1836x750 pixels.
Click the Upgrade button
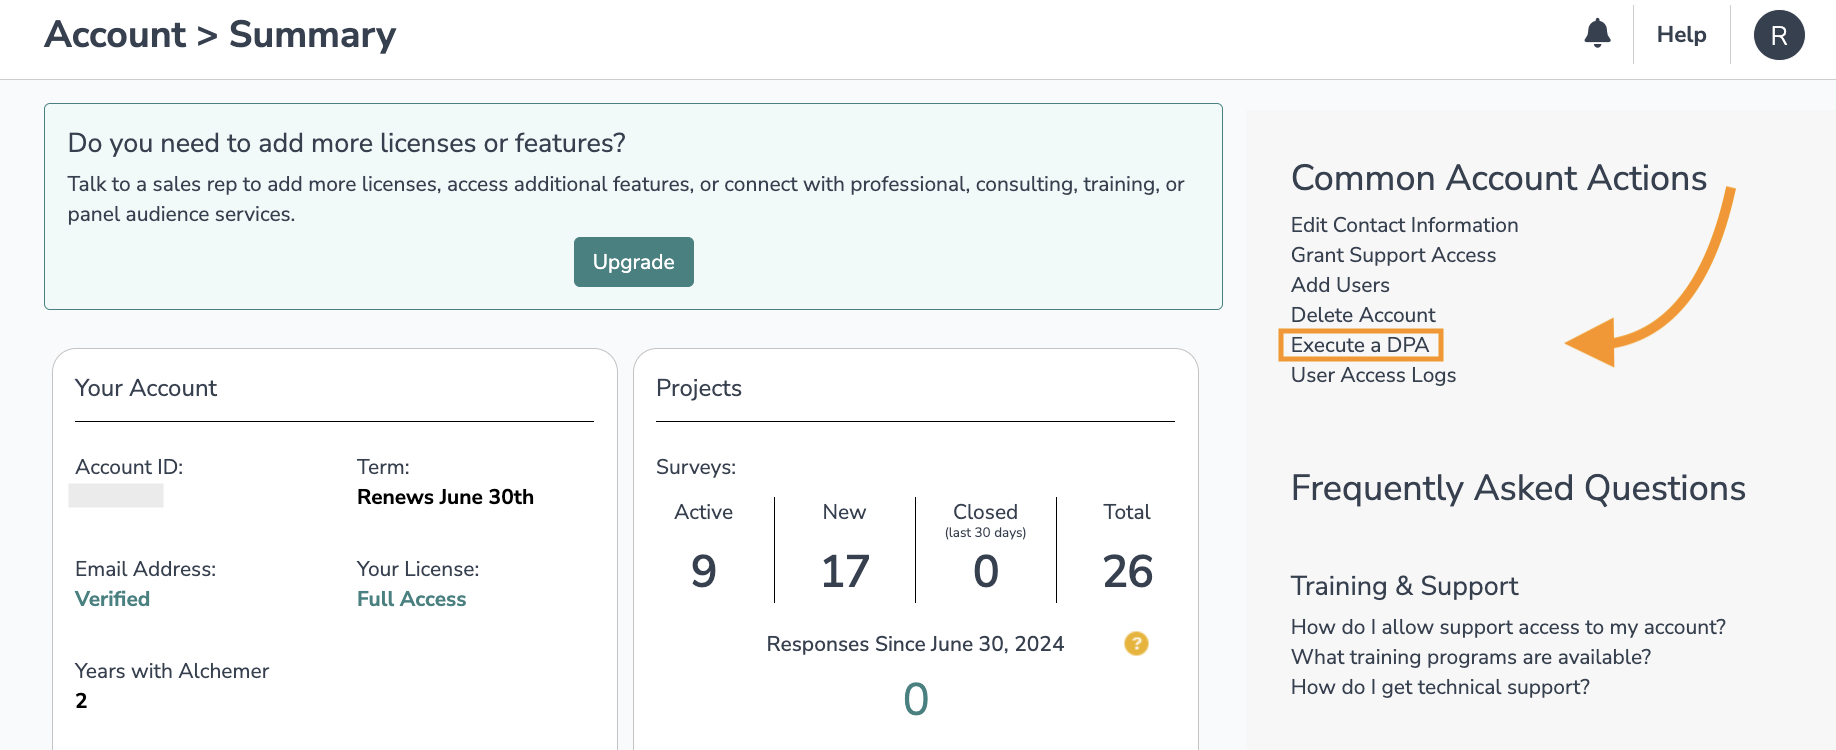click(633, 262)
